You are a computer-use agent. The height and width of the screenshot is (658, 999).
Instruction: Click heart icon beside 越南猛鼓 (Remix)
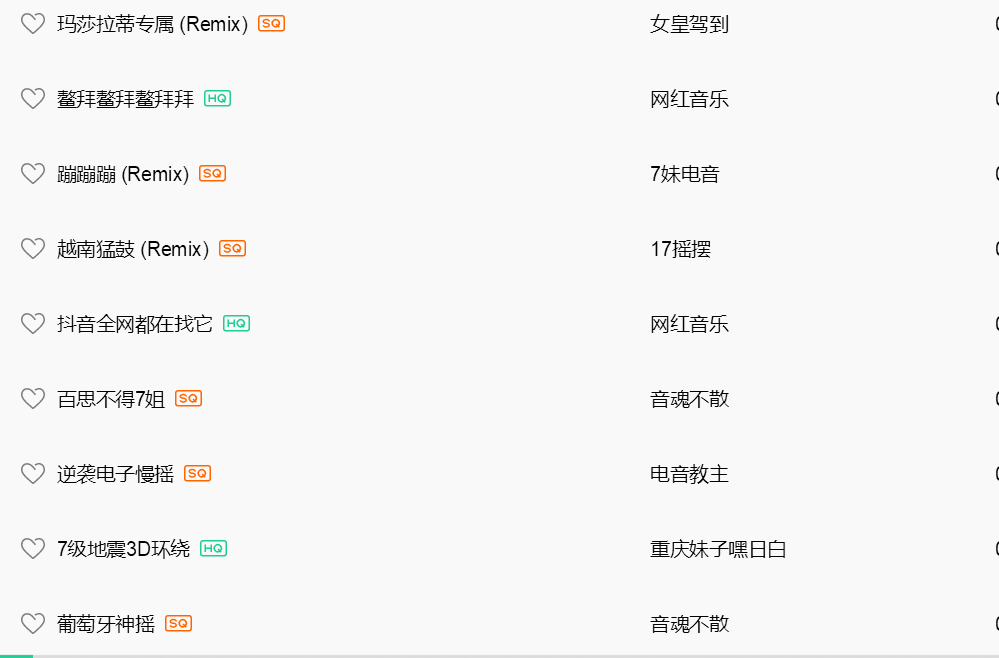[x=33, y=249]
